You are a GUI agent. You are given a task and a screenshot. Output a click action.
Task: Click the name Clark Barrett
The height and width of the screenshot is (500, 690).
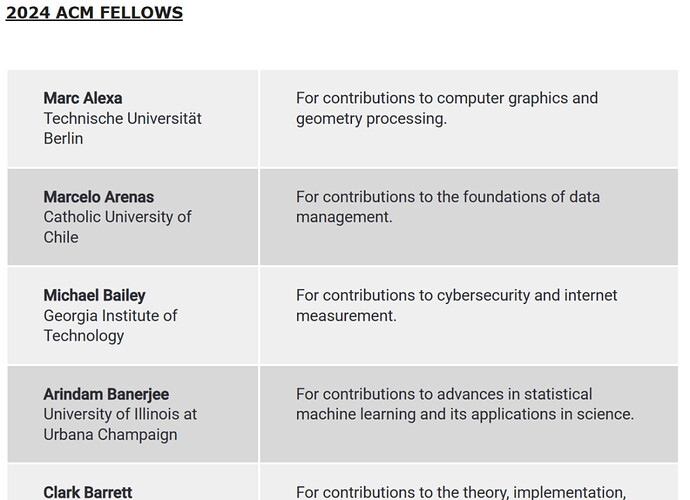88,492
